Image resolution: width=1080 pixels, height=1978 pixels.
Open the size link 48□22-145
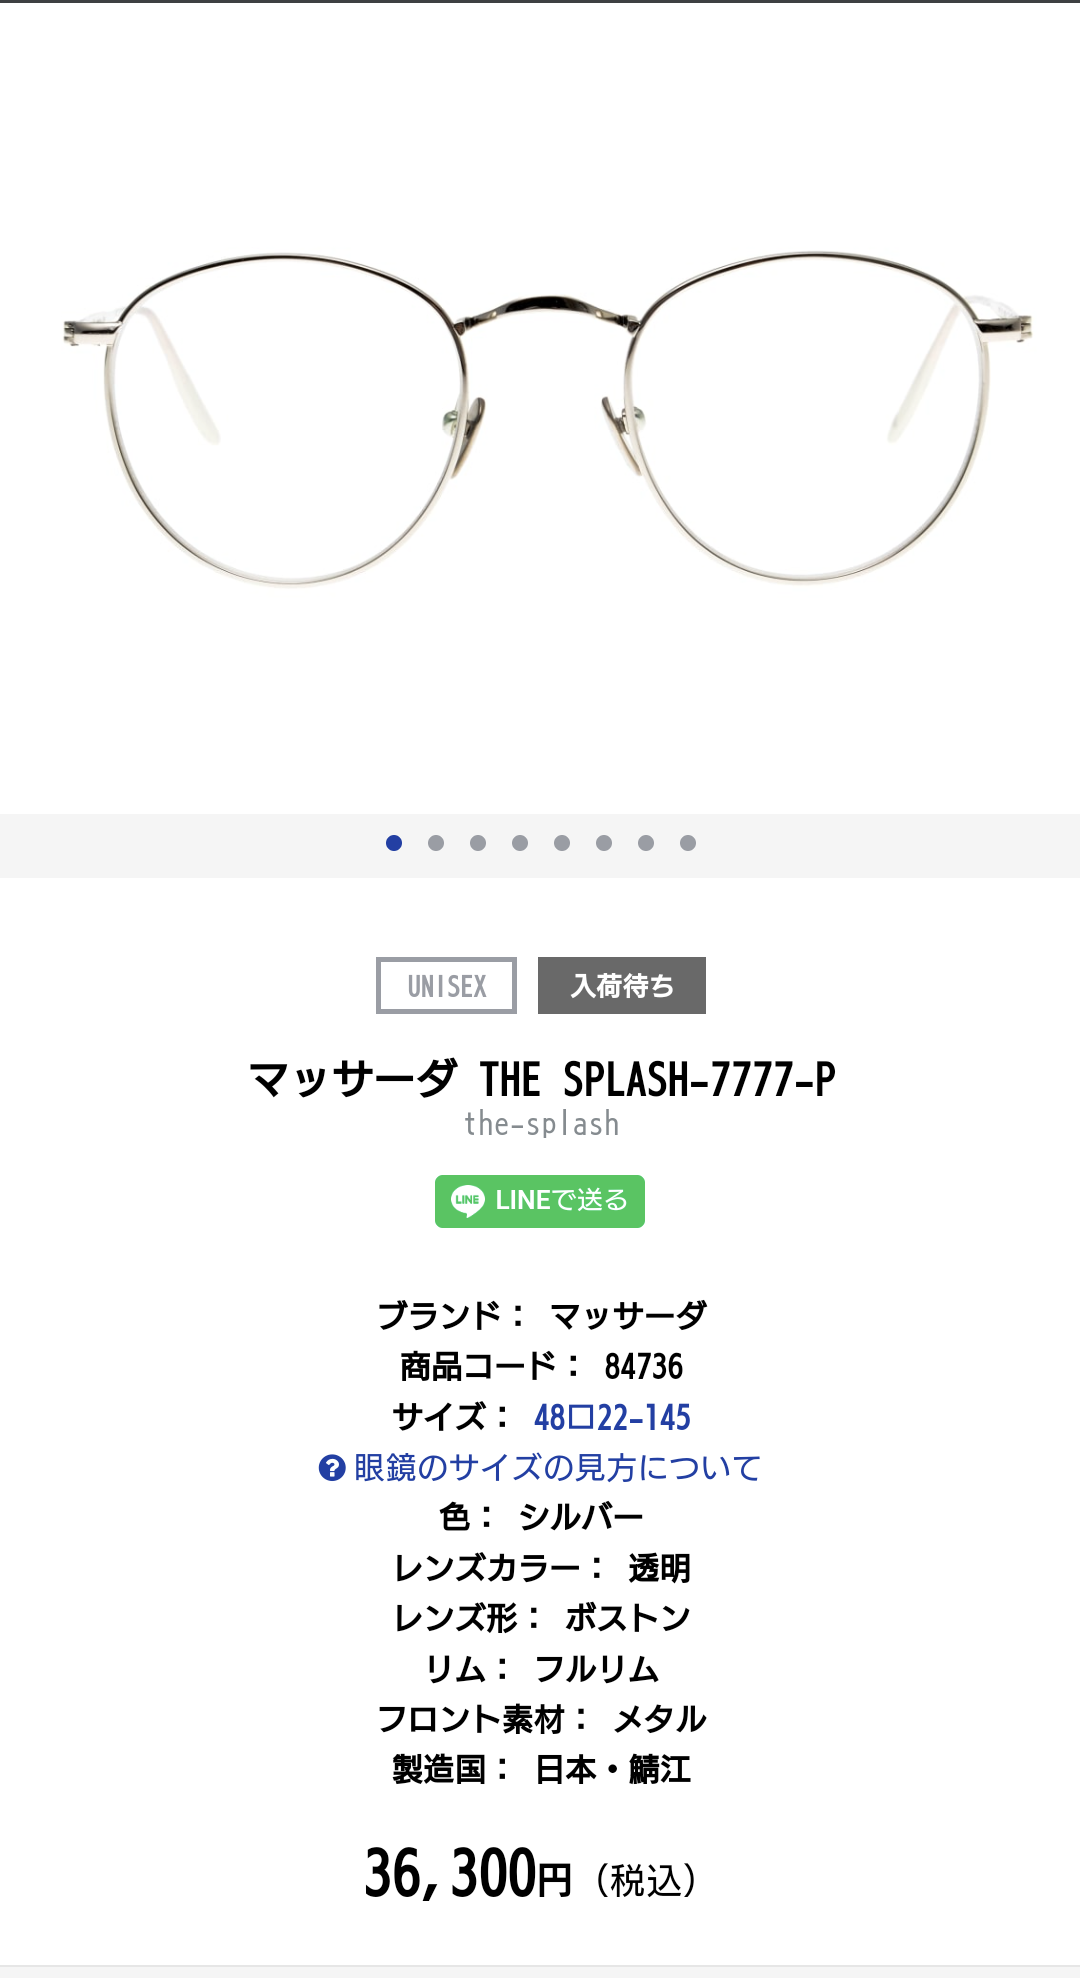pos(612,1417)
